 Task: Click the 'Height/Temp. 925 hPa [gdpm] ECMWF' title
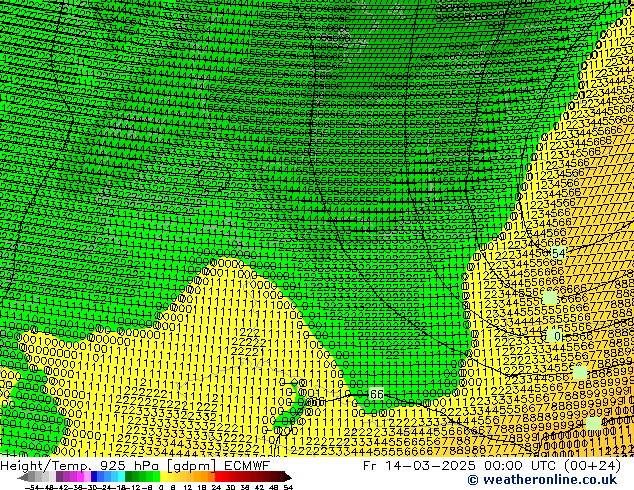(135, 465)
